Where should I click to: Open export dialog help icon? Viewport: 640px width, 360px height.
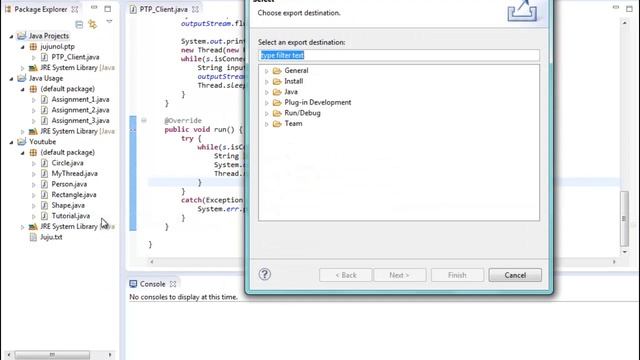(264, 274)
